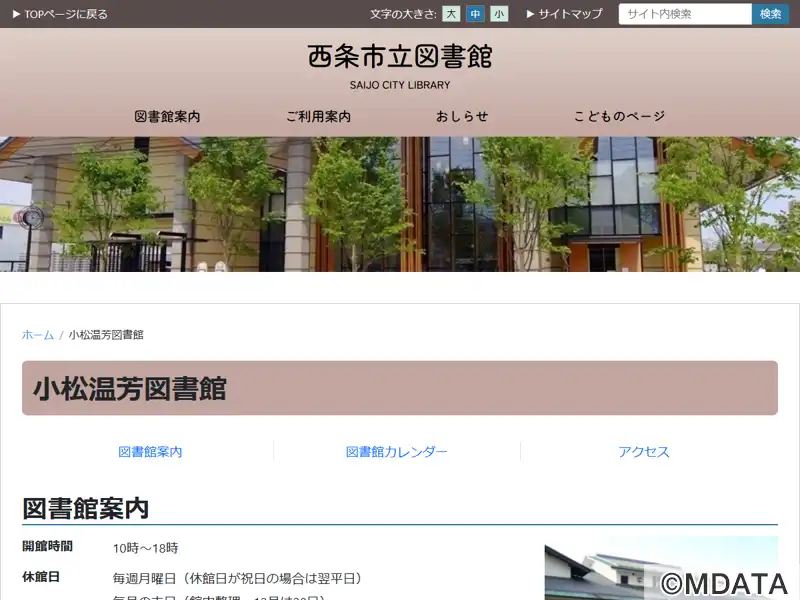The image size is (800, 600).
Task: Click the 検索 button
Action: pos(770,14)
